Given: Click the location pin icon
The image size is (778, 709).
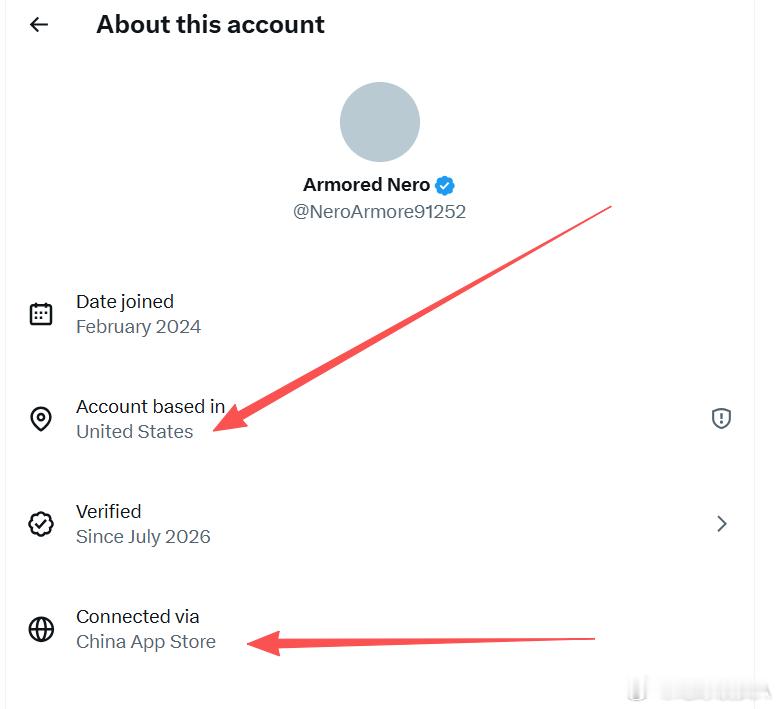Looking at the screenshot, I should coord(41,419).
